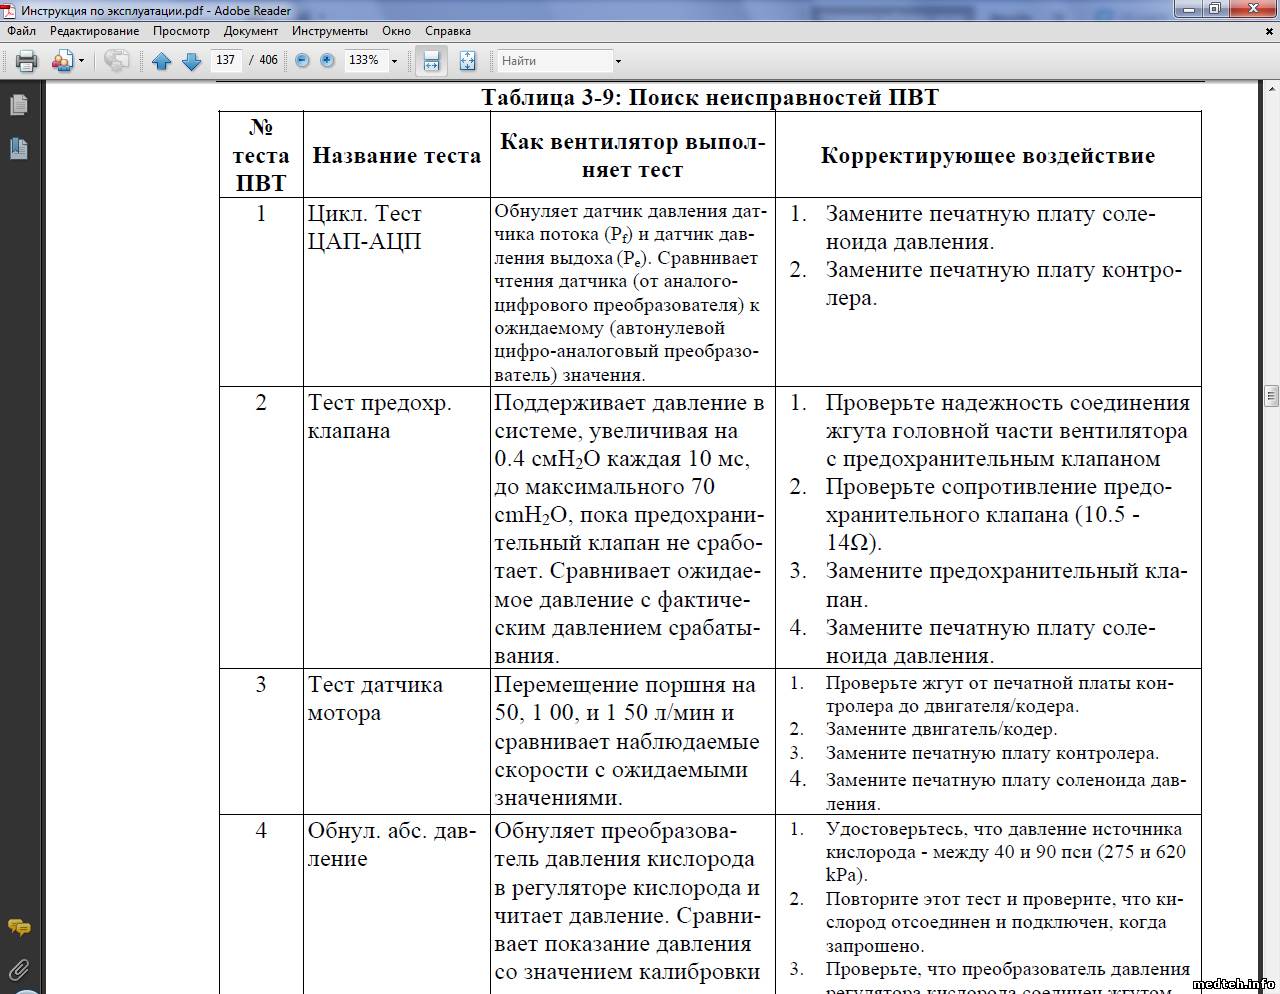Toggle fit-width scrolling mode
The height and width of the screenshot is (994, 1280).
(x=431, y=61)
